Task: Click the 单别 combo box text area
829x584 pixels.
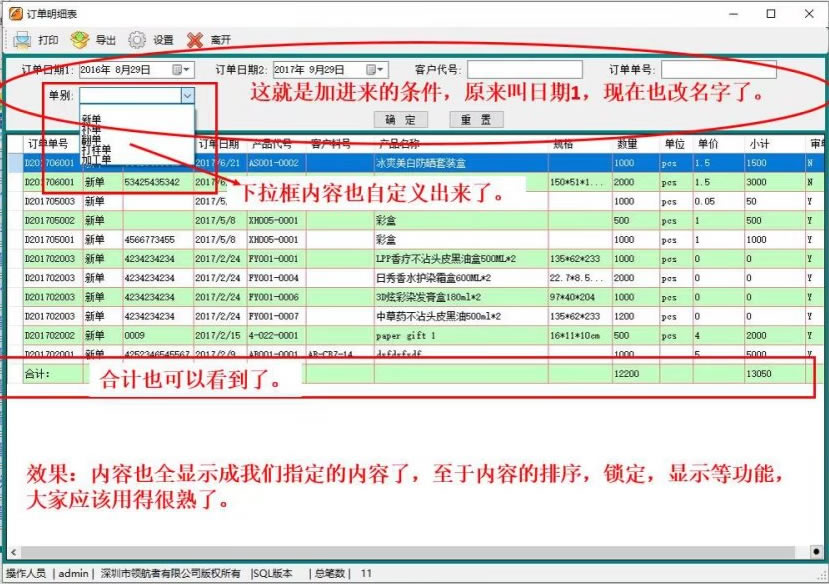Action: [x=131, y=95]
